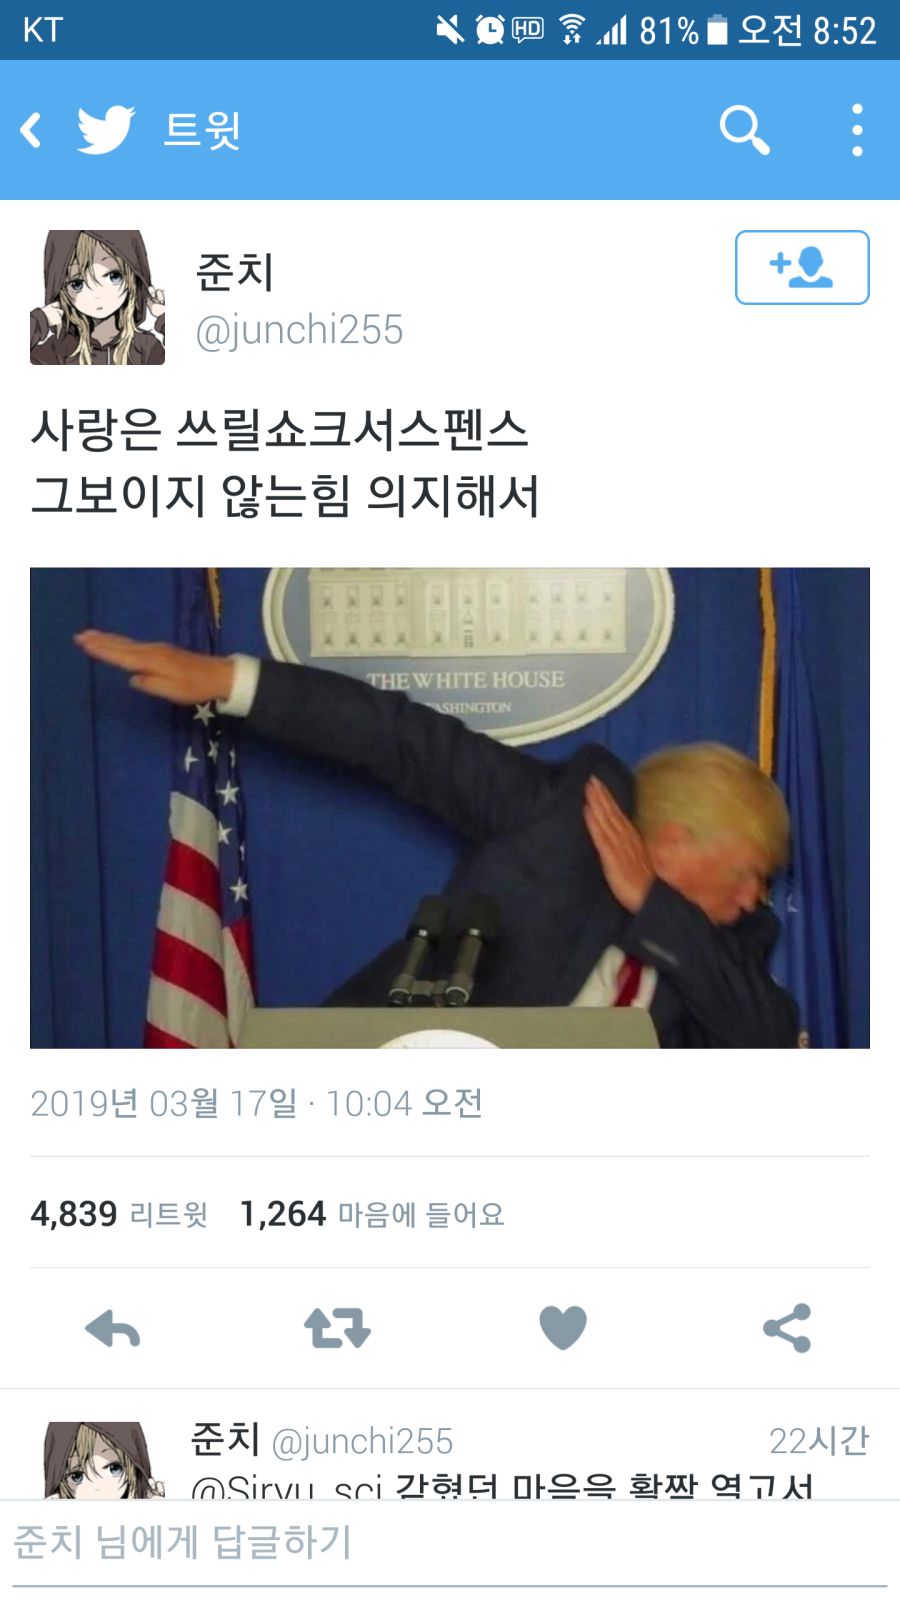This screenshot has width=900, height=1600.
Task: Click the Twitter bird logo
Action: point(106,130)
